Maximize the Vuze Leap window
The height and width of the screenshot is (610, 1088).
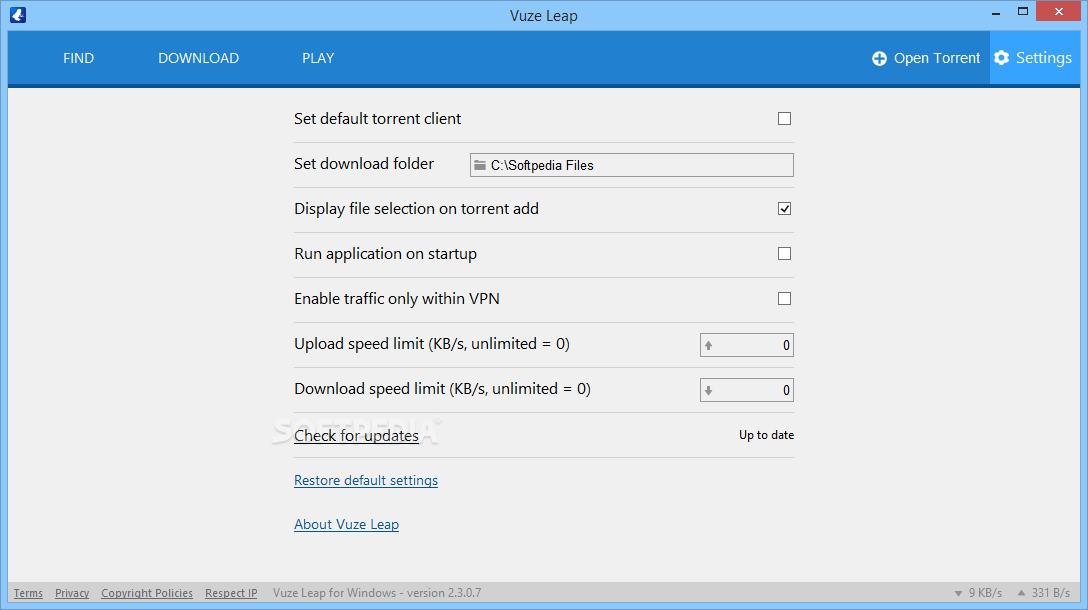[x=1023, y=11]
